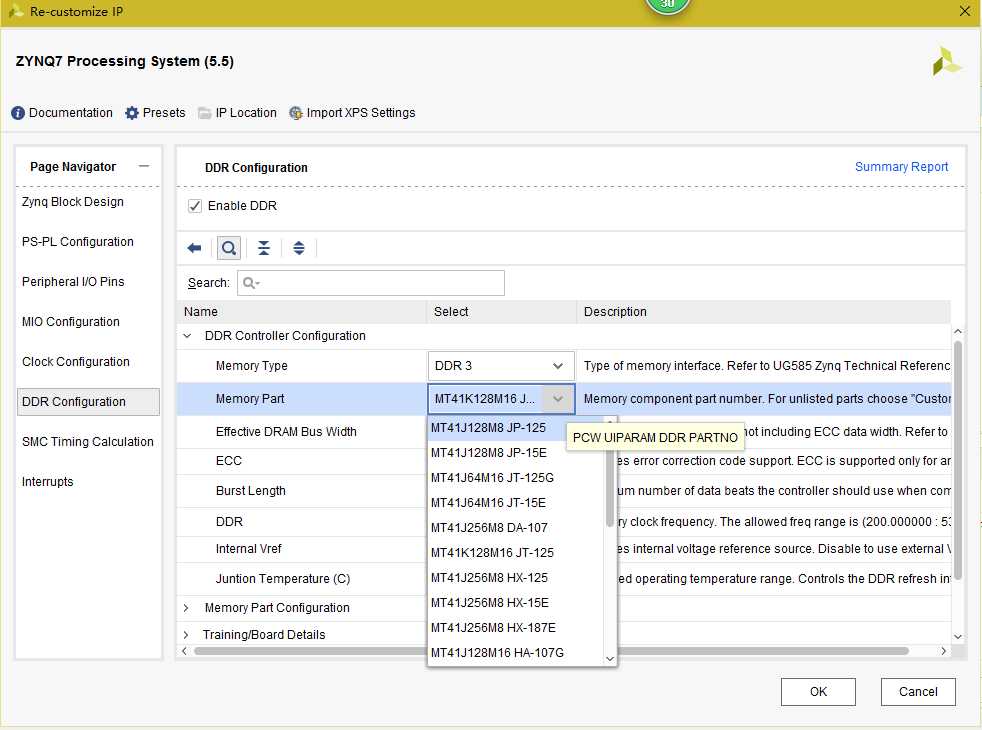This screenshot has height=730, width=982.
Task: Click the Memory Part dropdown arrow
Action: pyautogui.click(x=557, y=399)
